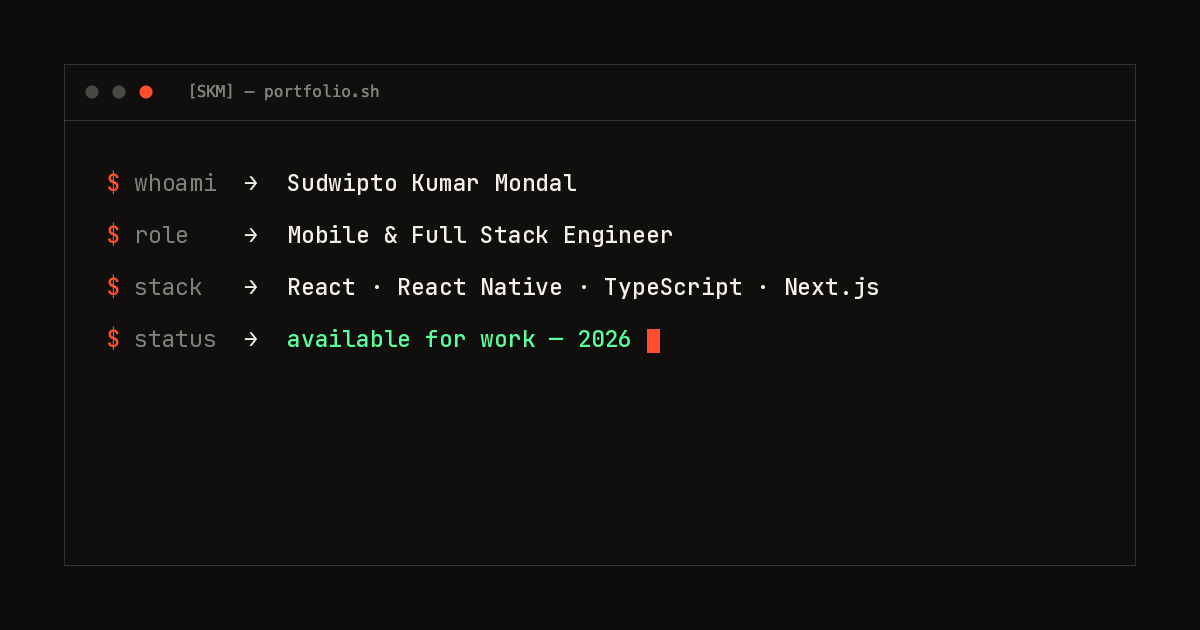
Task: Click the green "available for work — 2026" text
Action: point(459,339)
